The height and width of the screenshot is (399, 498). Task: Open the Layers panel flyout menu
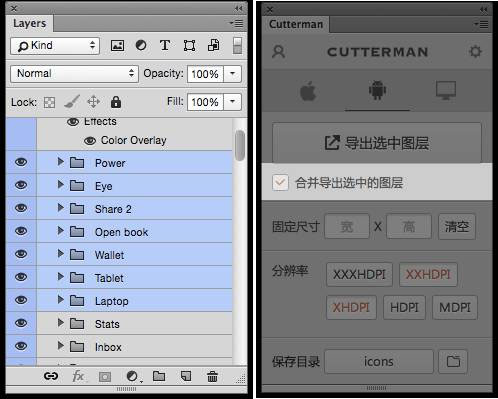coord(236,23)
